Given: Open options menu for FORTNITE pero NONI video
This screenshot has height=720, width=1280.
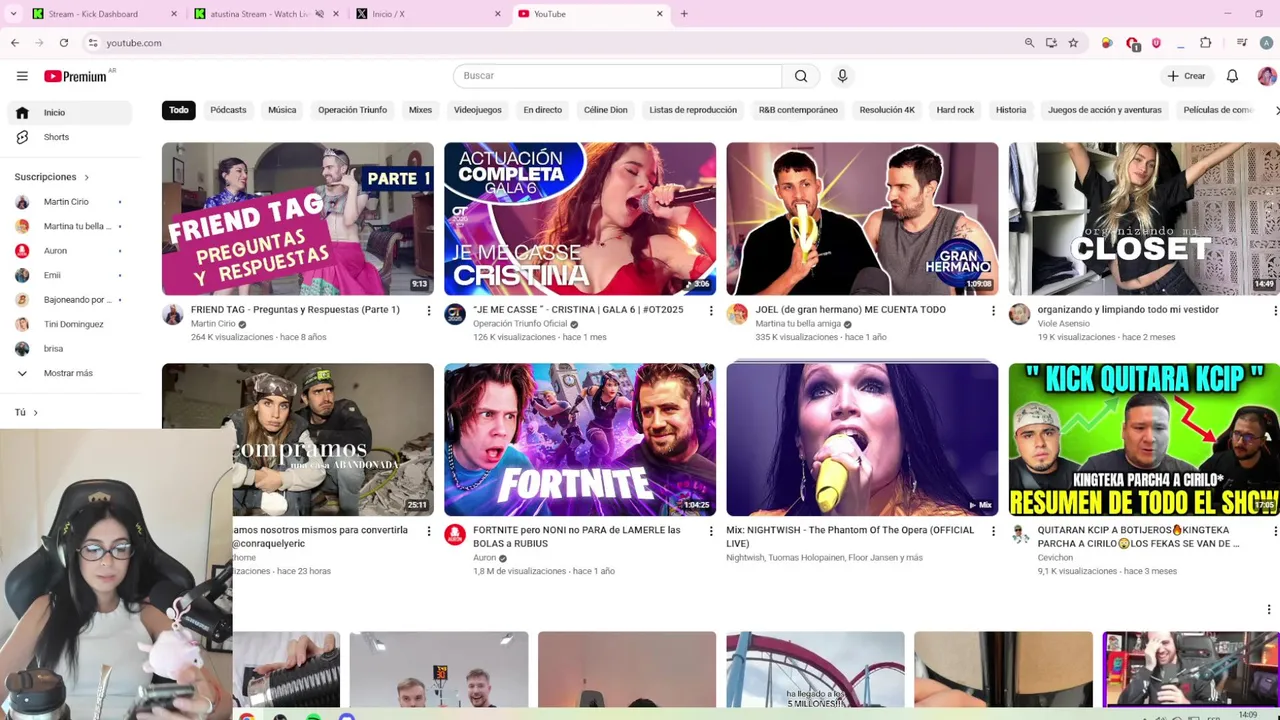Looking at the screenshot, I should [711, 532].
